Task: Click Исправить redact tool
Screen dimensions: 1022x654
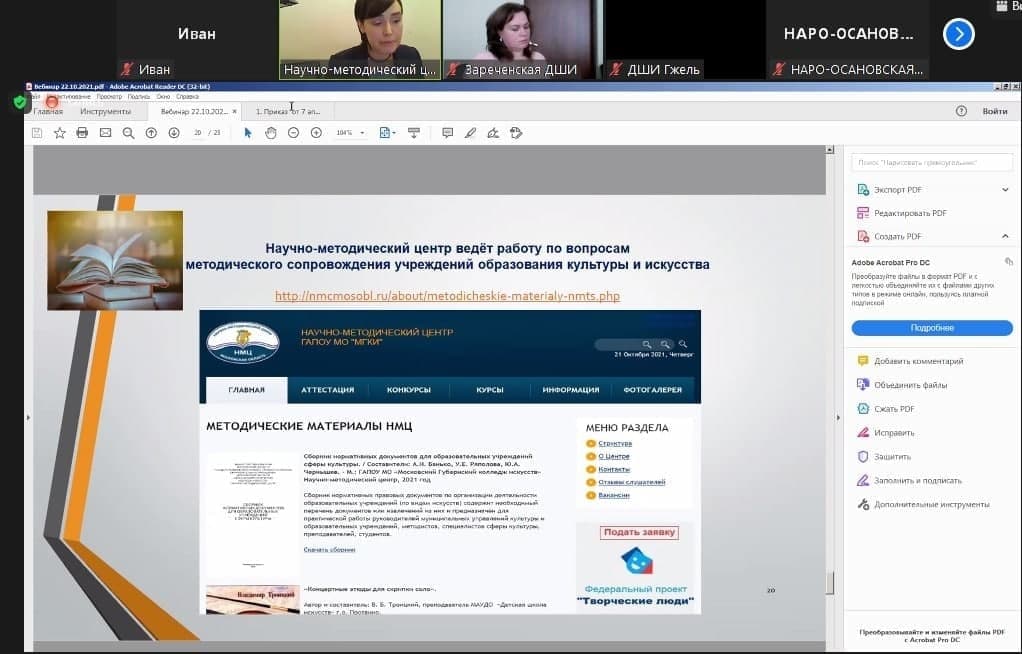Action: 894,433
